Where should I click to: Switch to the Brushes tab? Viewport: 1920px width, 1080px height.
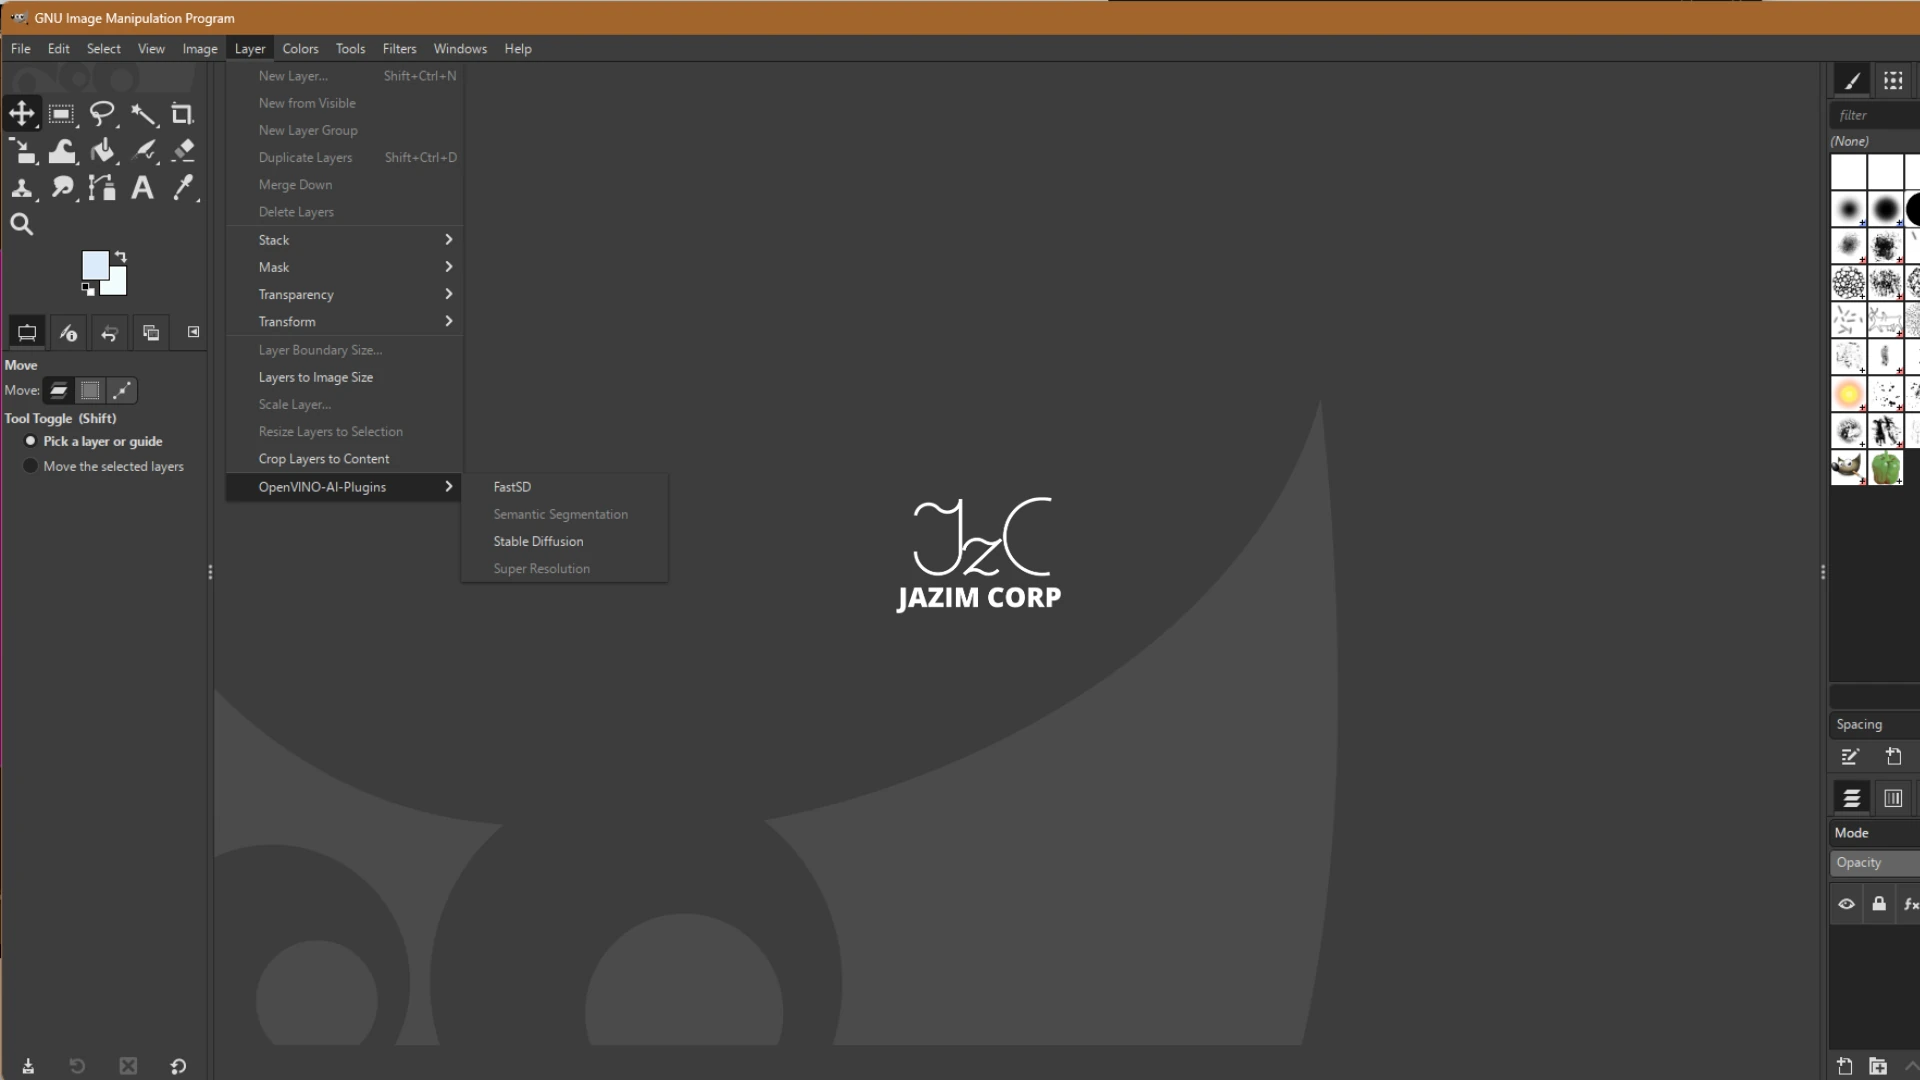(1852, 81)
